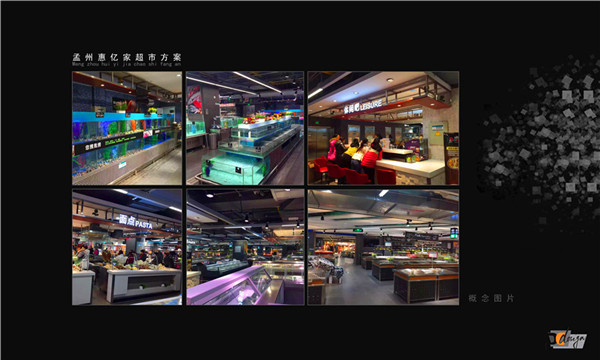Click the 面点 PASTA illuminated sign
The width and height of the screenshot is (600, 360).
[135, 222]
